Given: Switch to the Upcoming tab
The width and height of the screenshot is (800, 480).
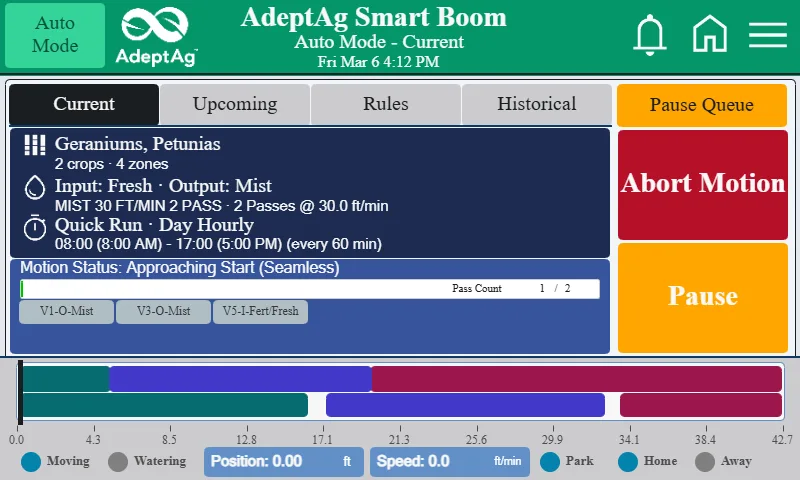Looking at the screenshot, I should (x=235, y=104).
